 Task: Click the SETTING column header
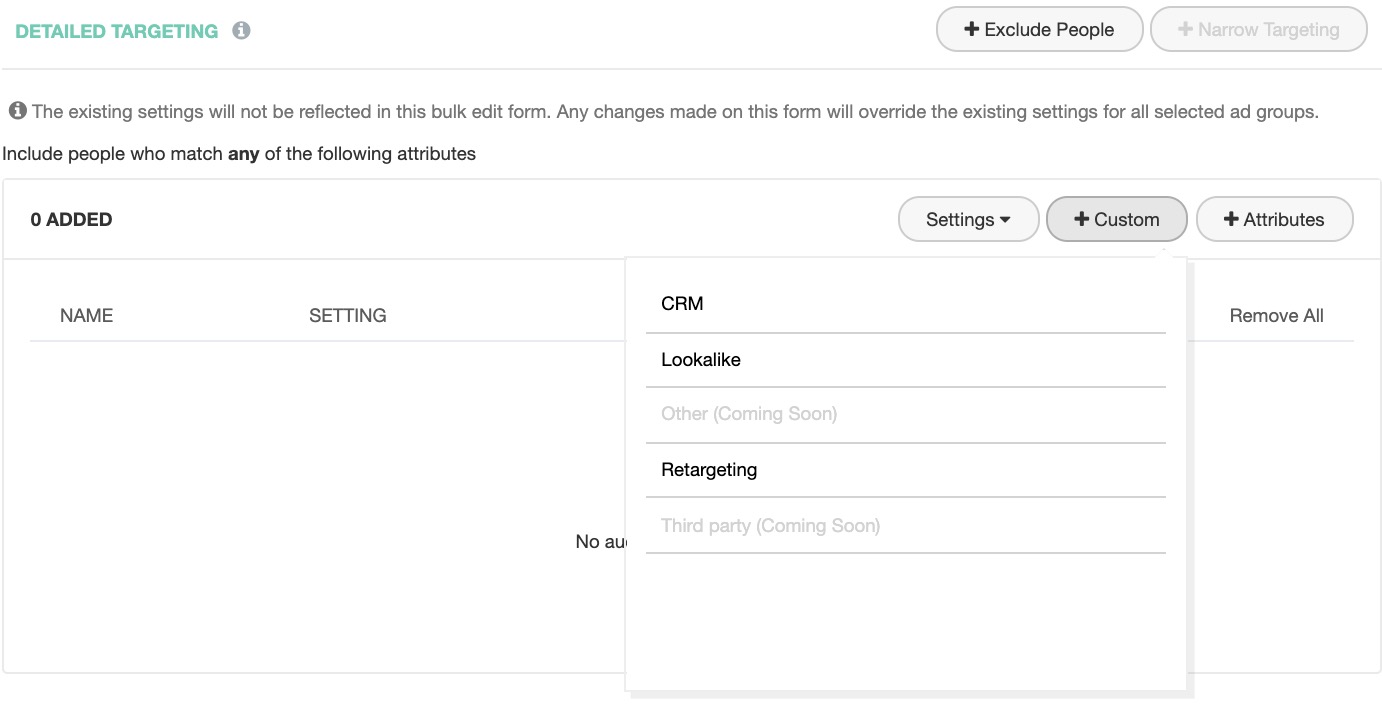tap(347, 316)
